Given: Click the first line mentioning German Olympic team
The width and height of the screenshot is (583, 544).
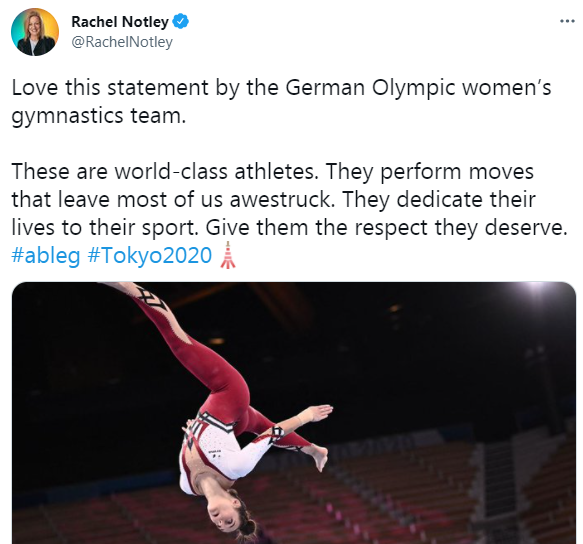Looking at the screenshot, I should [x=281, y=88].
